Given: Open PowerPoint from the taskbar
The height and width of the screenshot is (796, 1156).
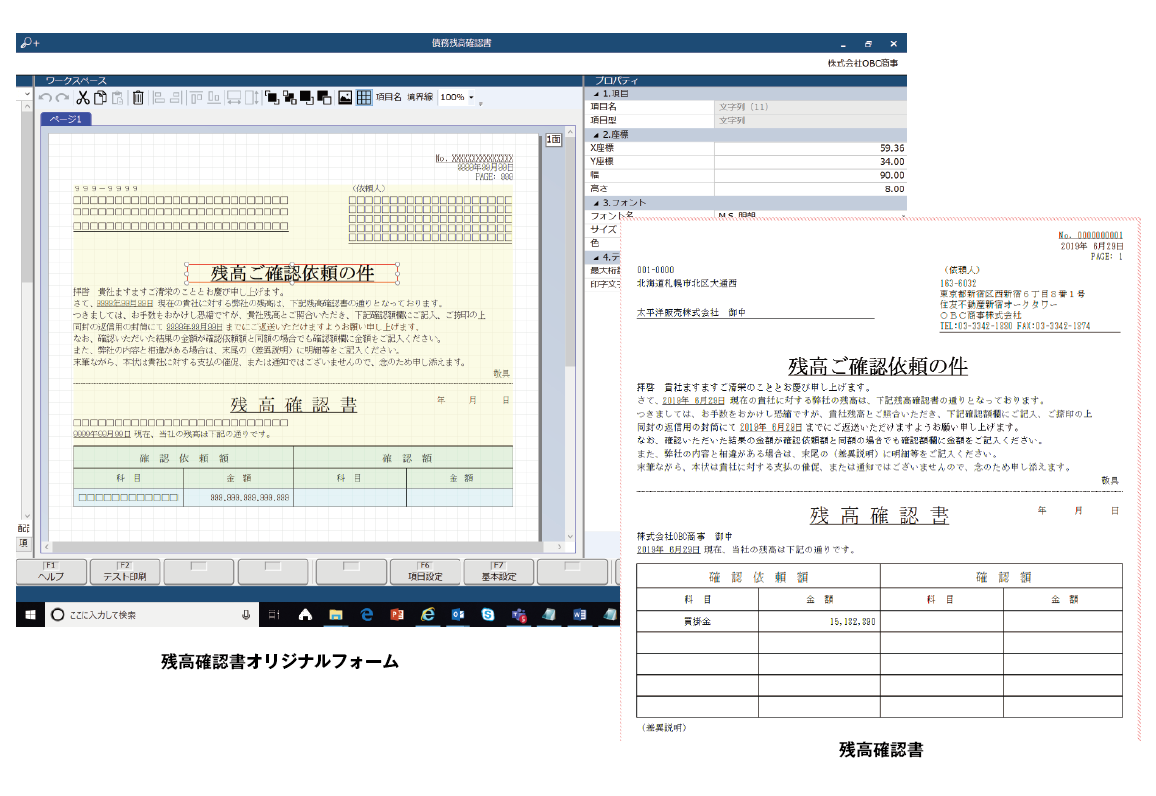Looking at the screenshot, I should click(x=397, y=614).
